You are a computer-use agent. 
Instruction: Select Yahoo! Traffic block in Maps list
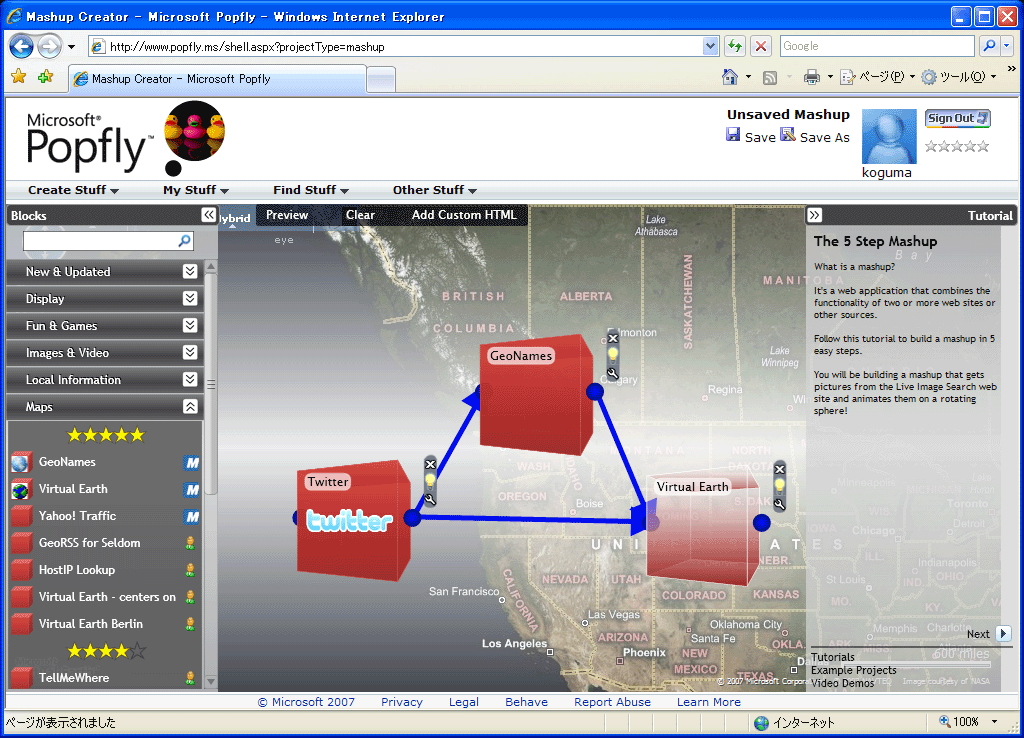(106, 516)
